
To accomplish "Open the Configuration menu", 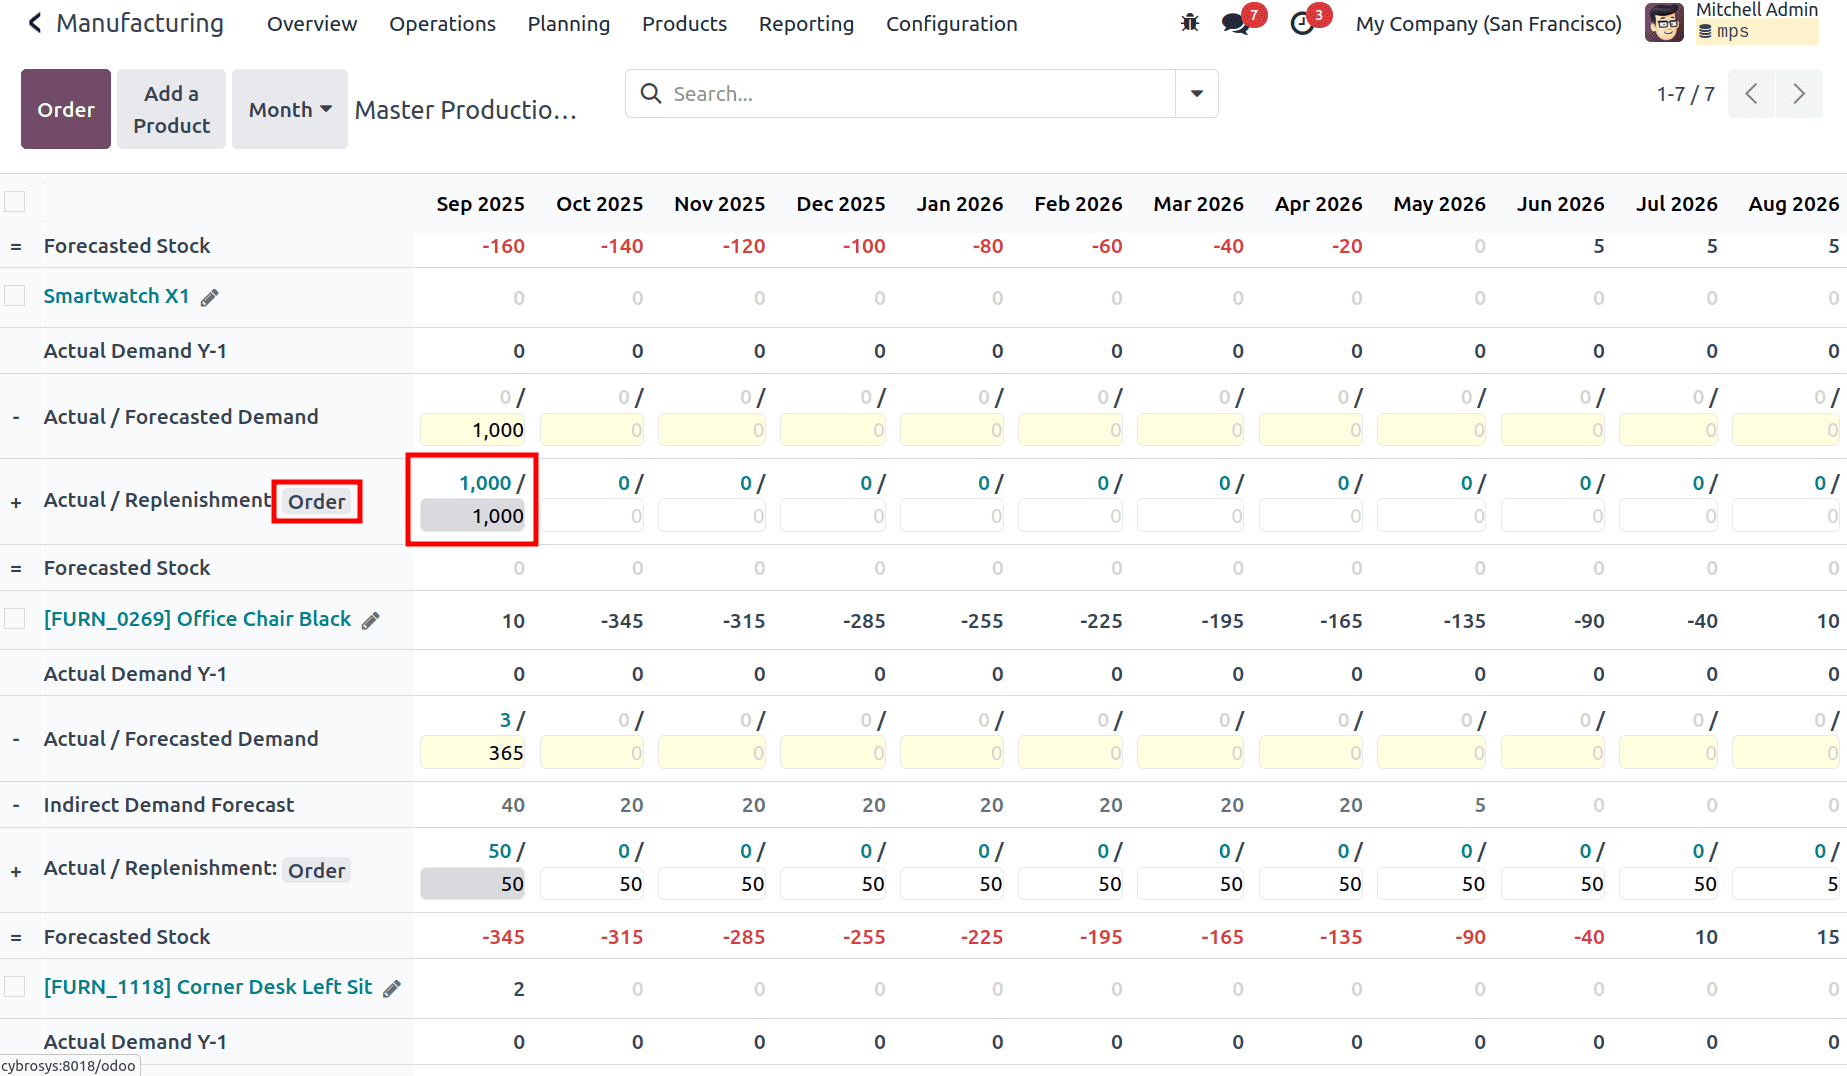I will pos(951,23).
